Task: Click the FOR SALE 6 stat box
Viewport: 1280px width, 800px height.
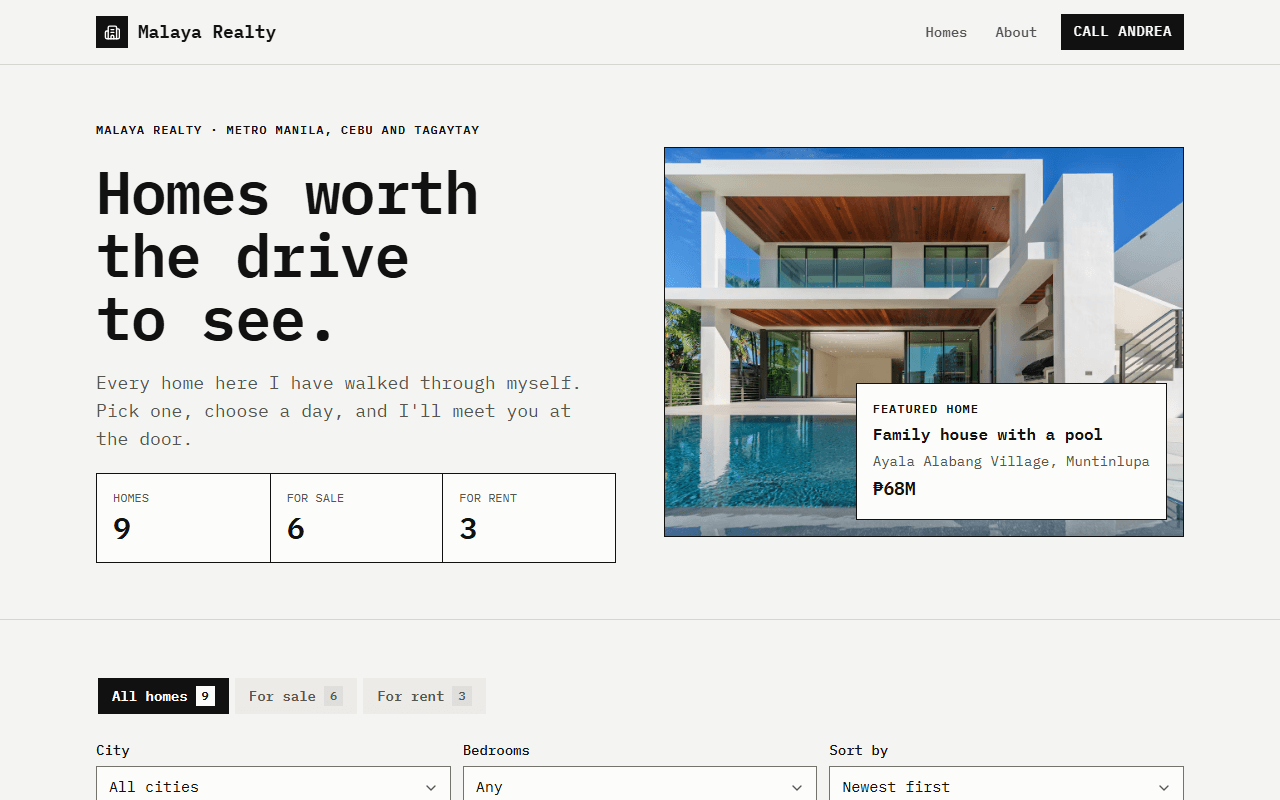Action: pyautogui.click(x=357, y=518)
